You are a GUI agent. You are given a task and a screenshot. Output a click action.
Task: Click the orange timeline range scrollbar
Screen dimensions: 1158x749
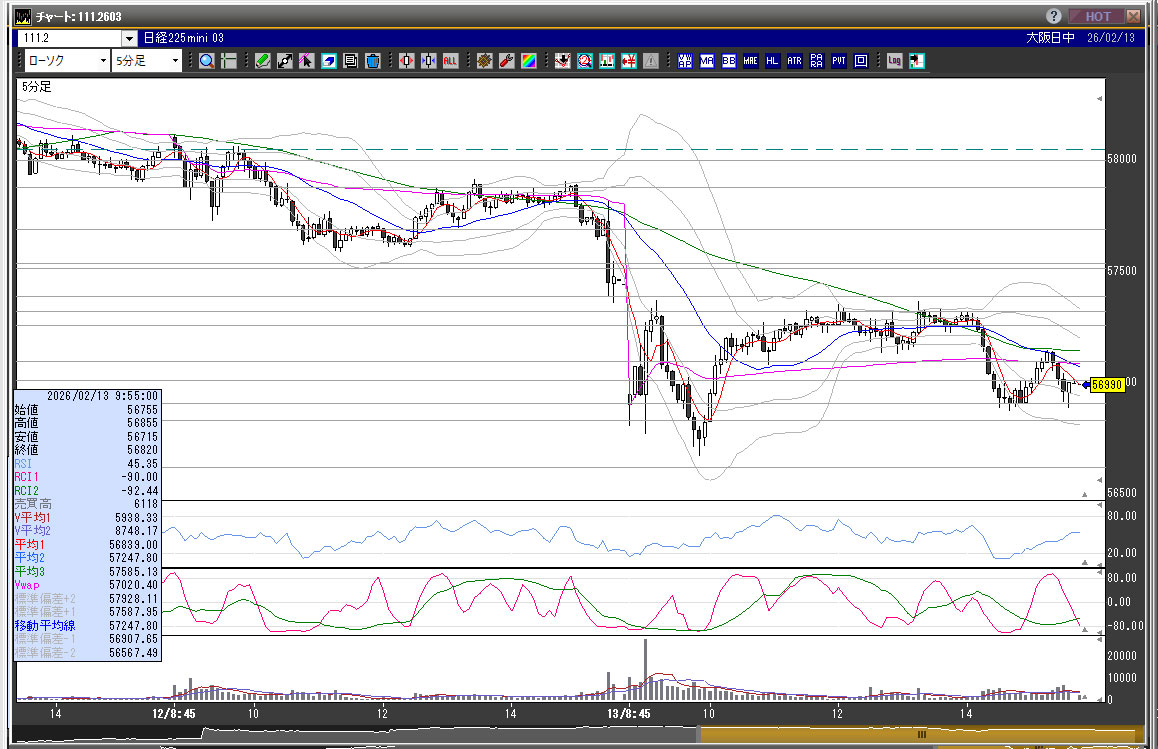[x=920, y=734]
